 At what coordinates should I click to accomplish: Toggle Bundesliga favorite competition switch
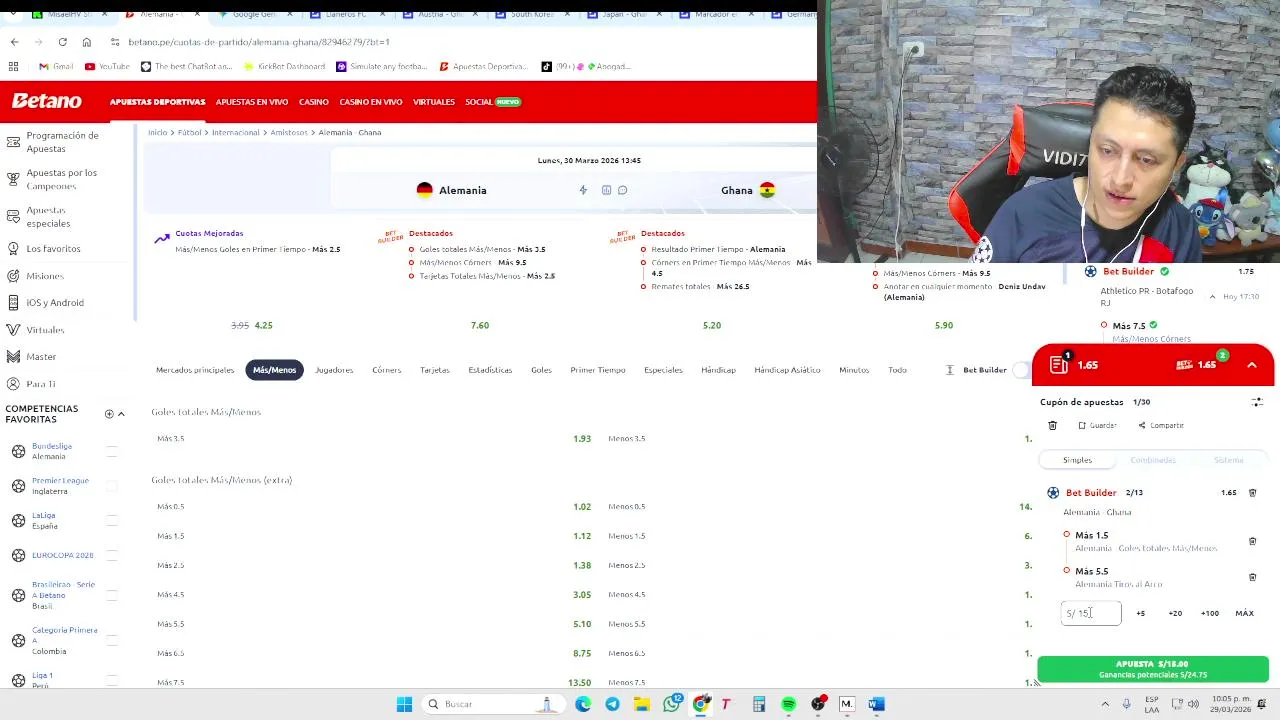click(x=112, y=451)
